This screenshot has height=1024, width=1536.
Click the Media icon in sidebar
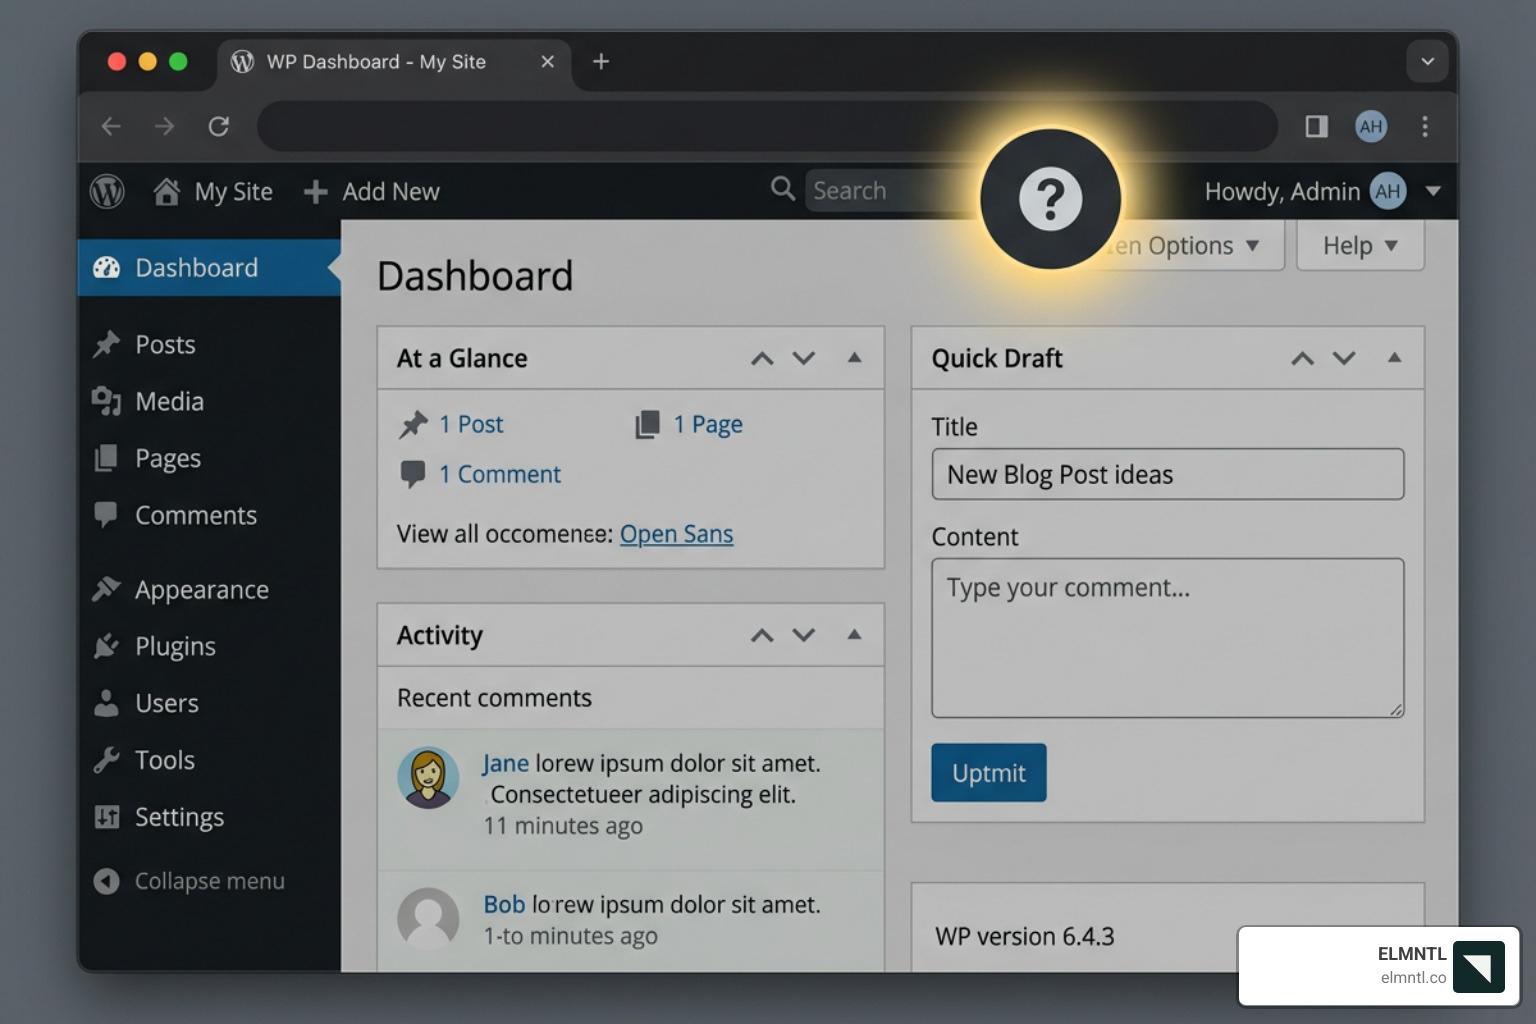pos(106,401)
